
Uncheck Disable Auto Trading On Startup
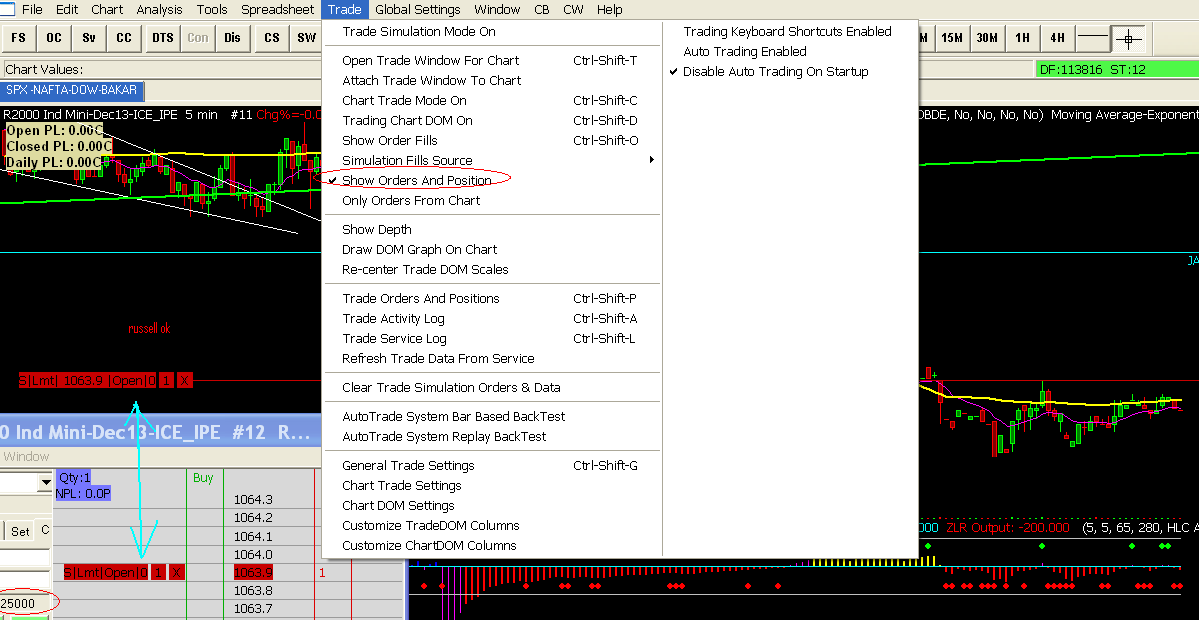point(791,71)
